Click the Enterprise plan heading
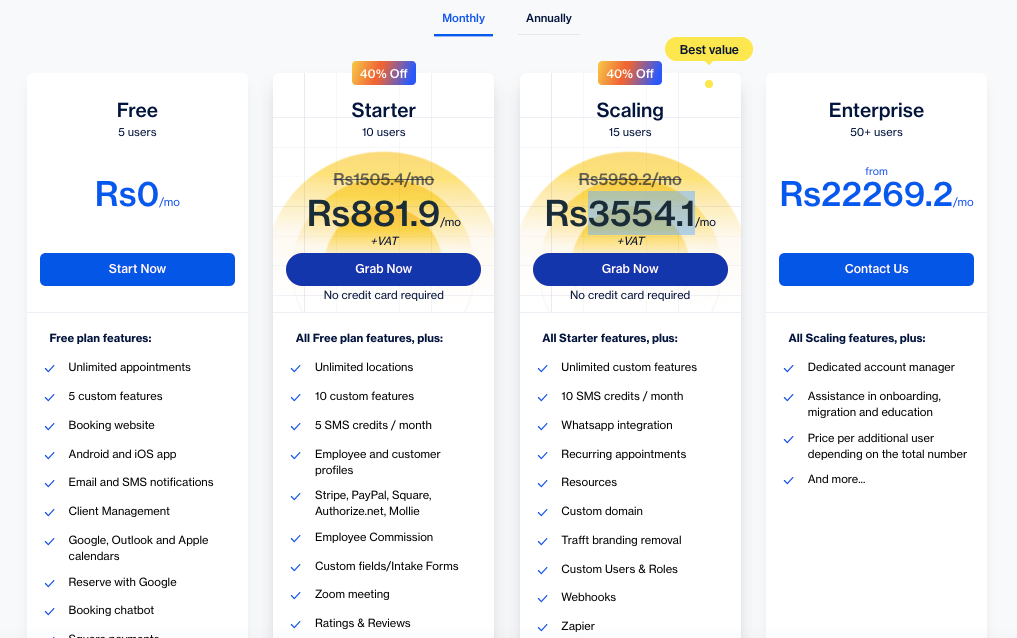1017x638 pixels. pos(876,110)
